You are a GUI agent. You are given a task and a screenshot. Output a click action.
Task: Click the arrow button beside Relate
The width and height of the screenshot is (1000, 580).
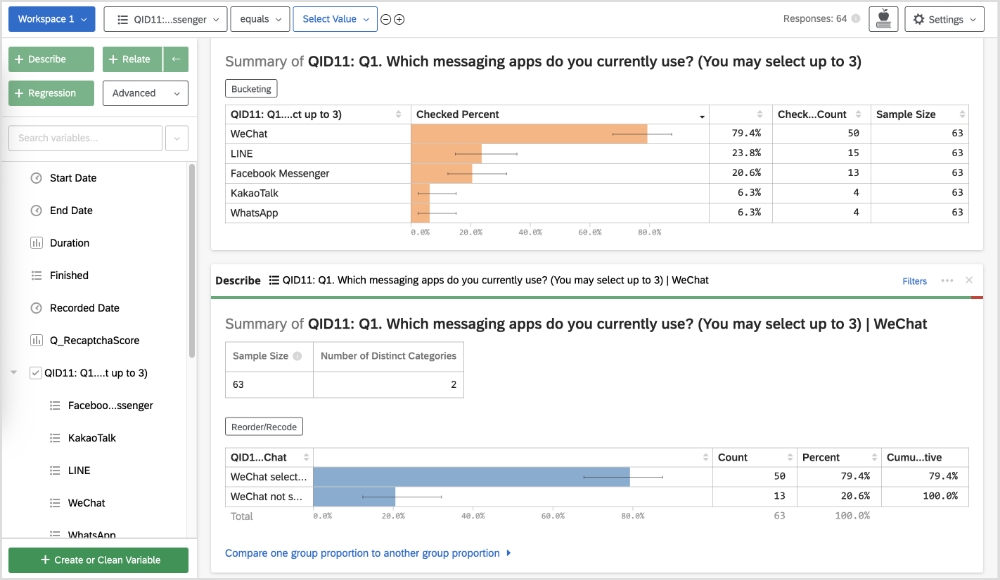click(x=175, y=59)
